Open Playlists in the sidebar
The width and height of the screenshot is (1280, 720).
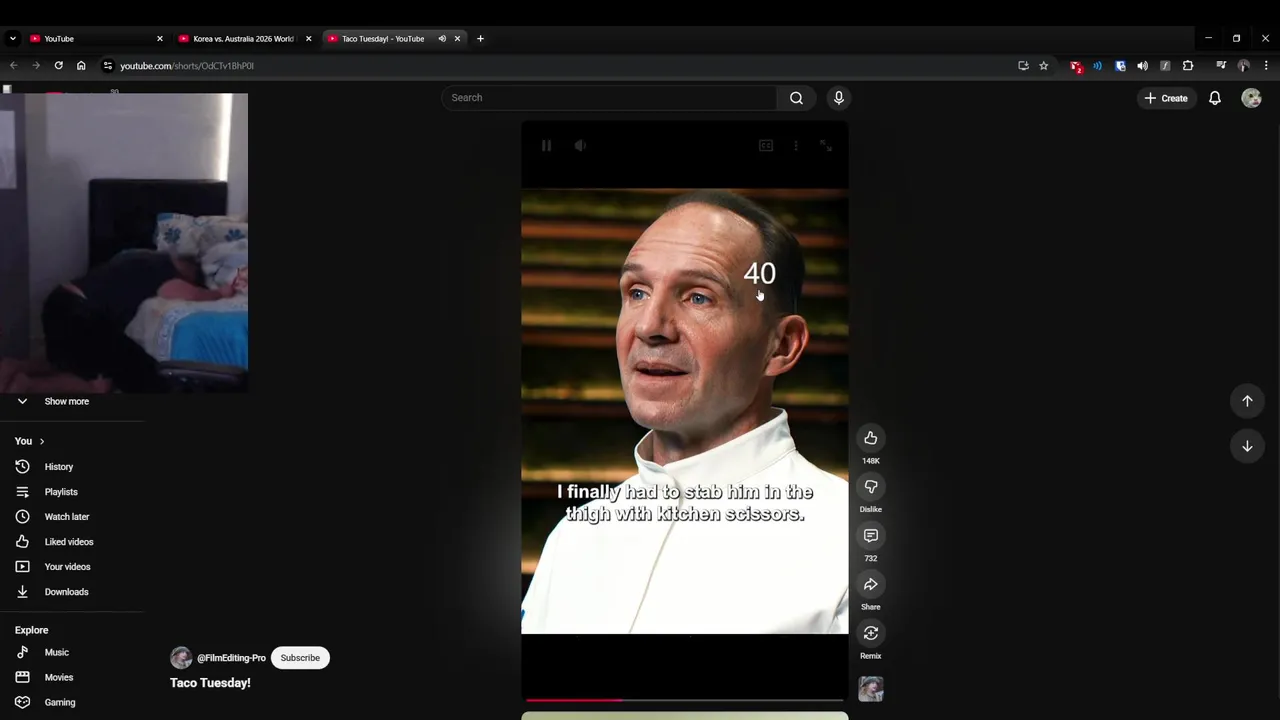click(x=61, y=492)
